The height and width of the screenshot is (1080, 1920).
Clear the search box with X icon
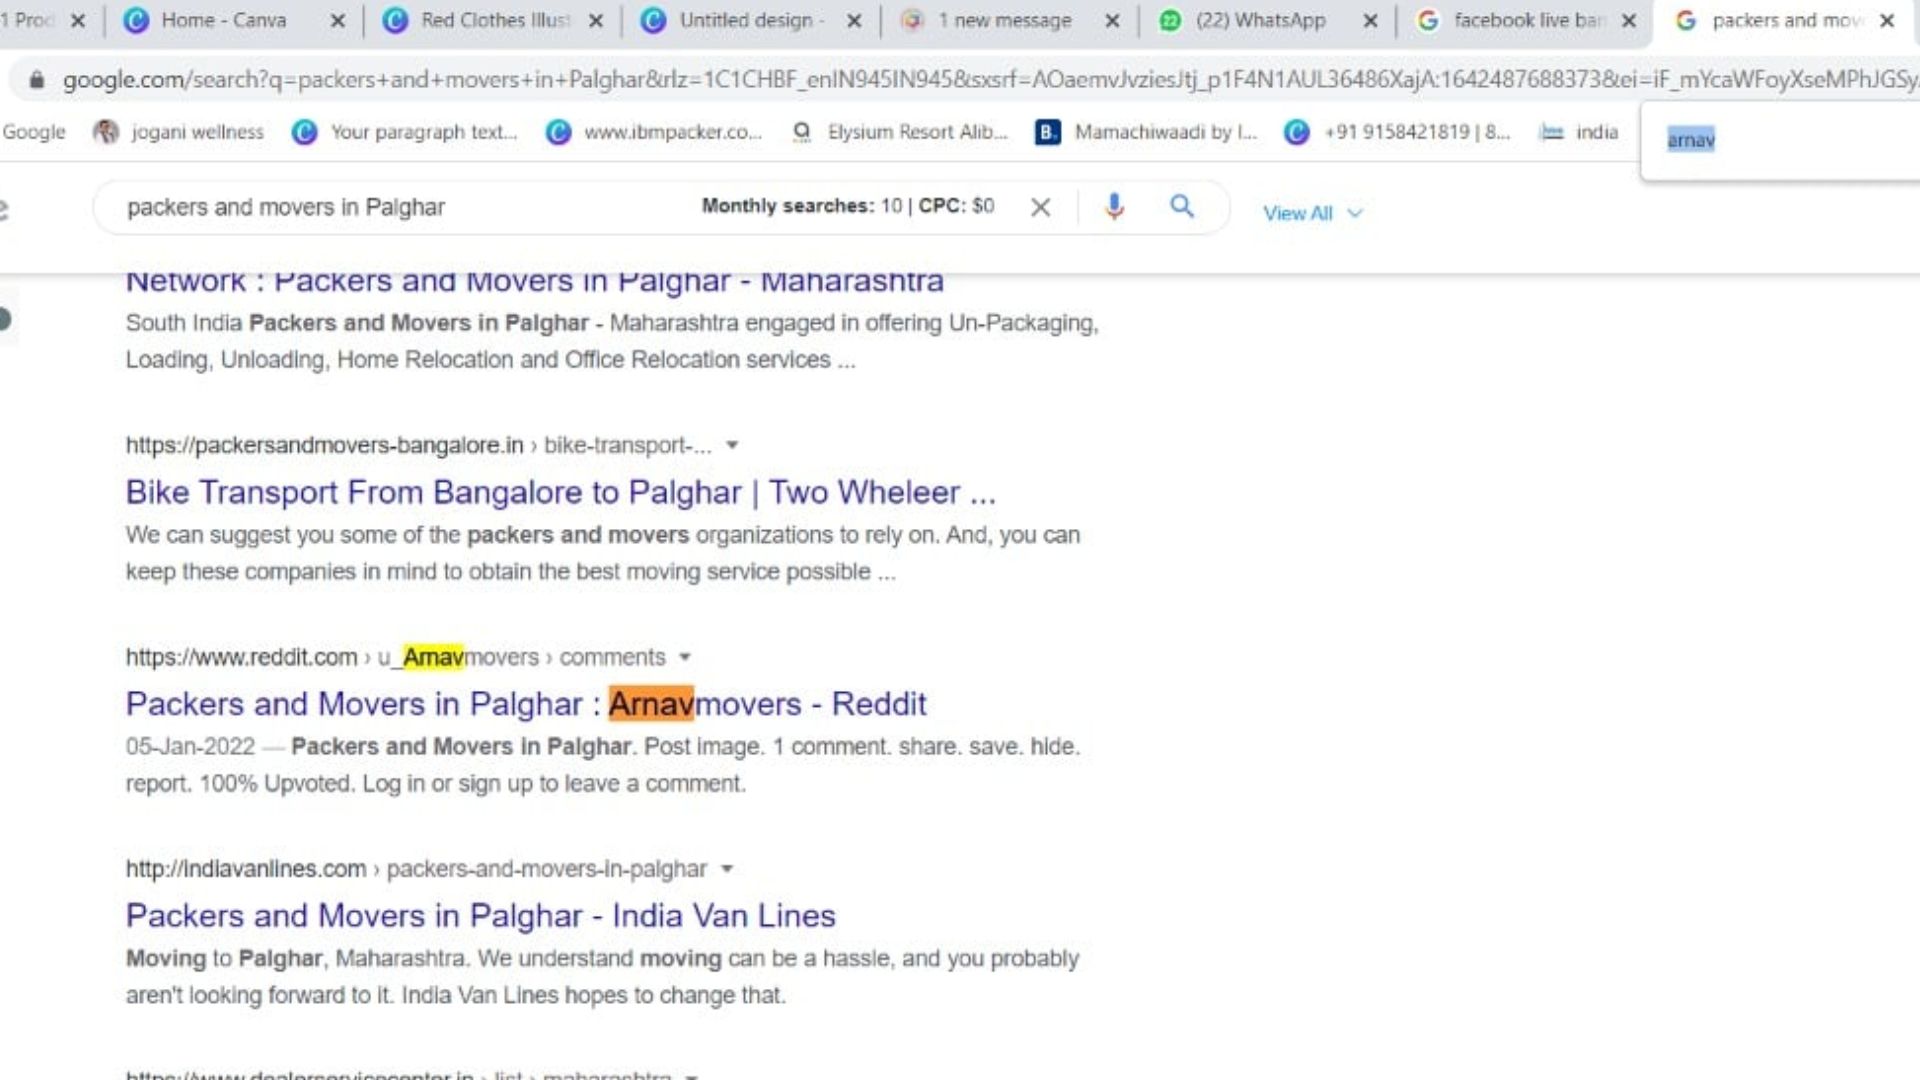(x=1040, y=207)
